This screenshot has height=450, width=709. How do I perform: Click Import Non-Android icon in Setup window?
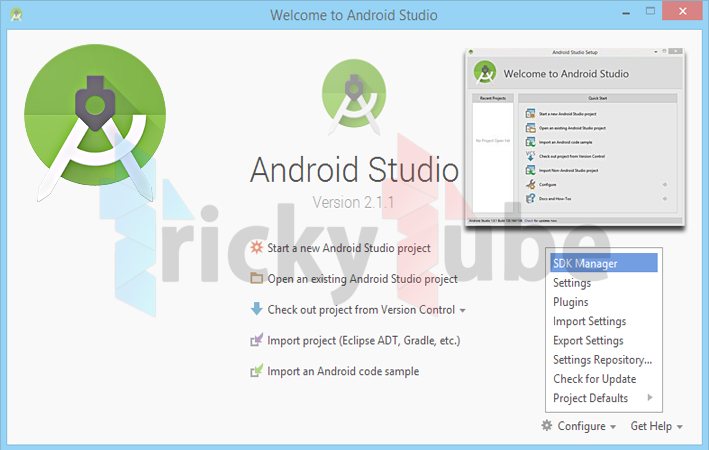pos(530,171)
